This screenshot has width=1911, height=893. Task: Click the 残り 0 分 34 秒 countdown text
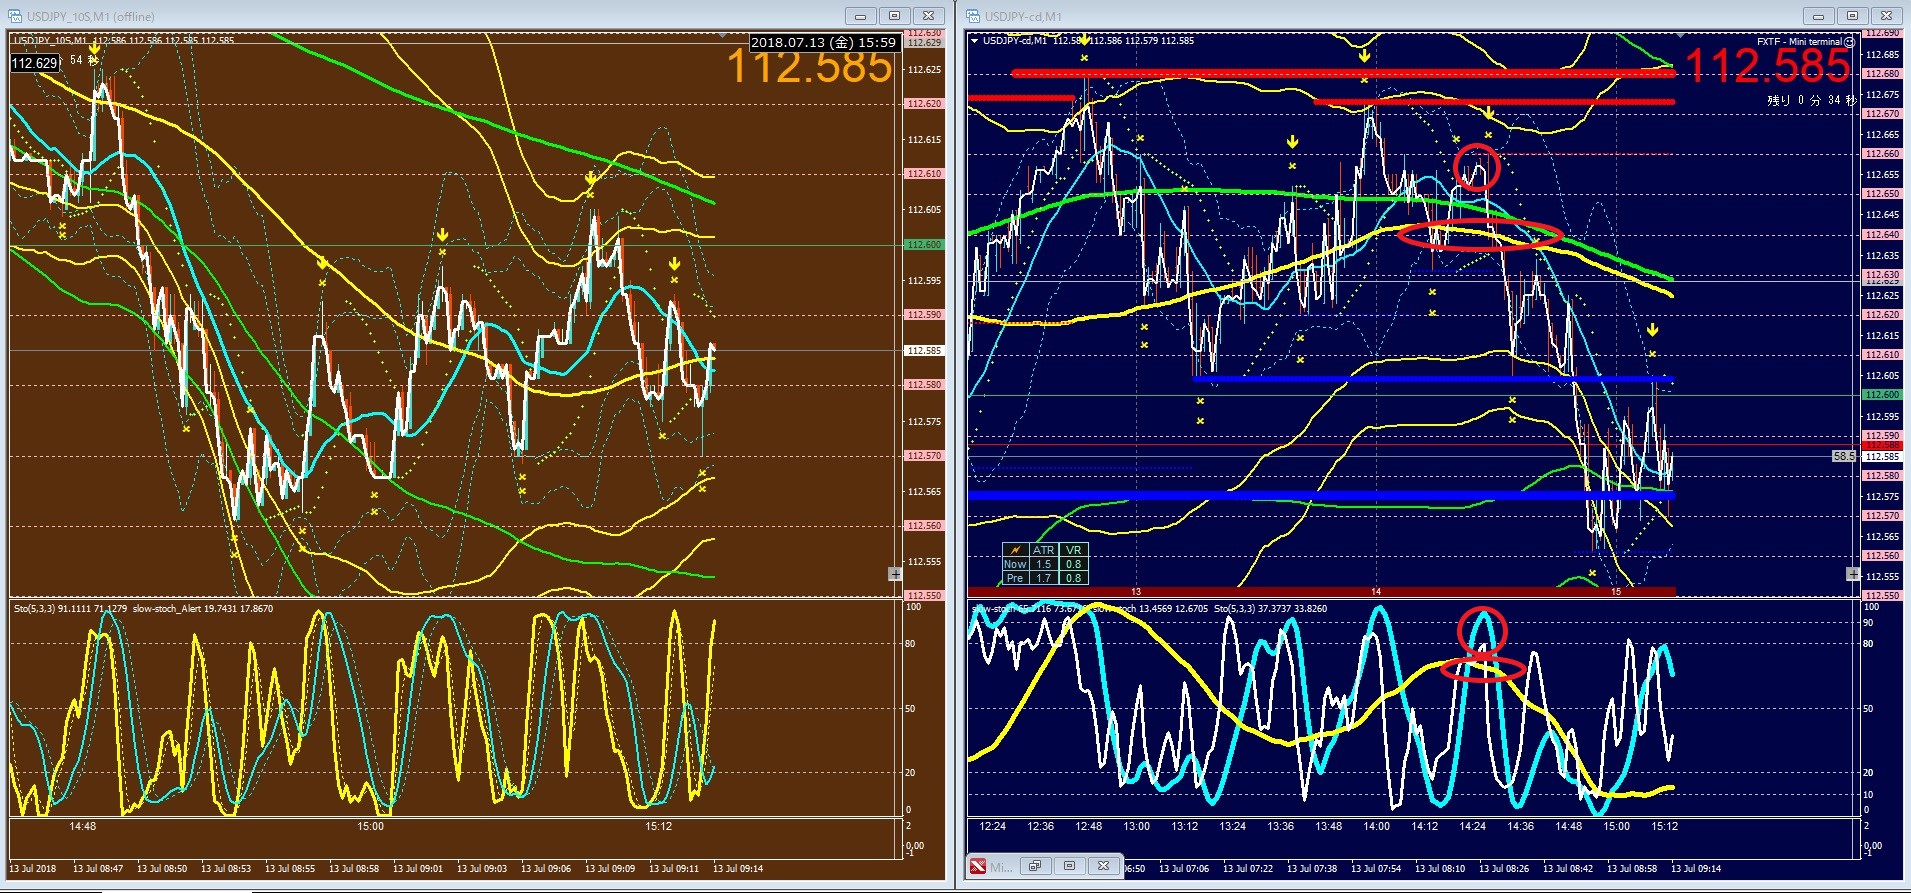1811,100
